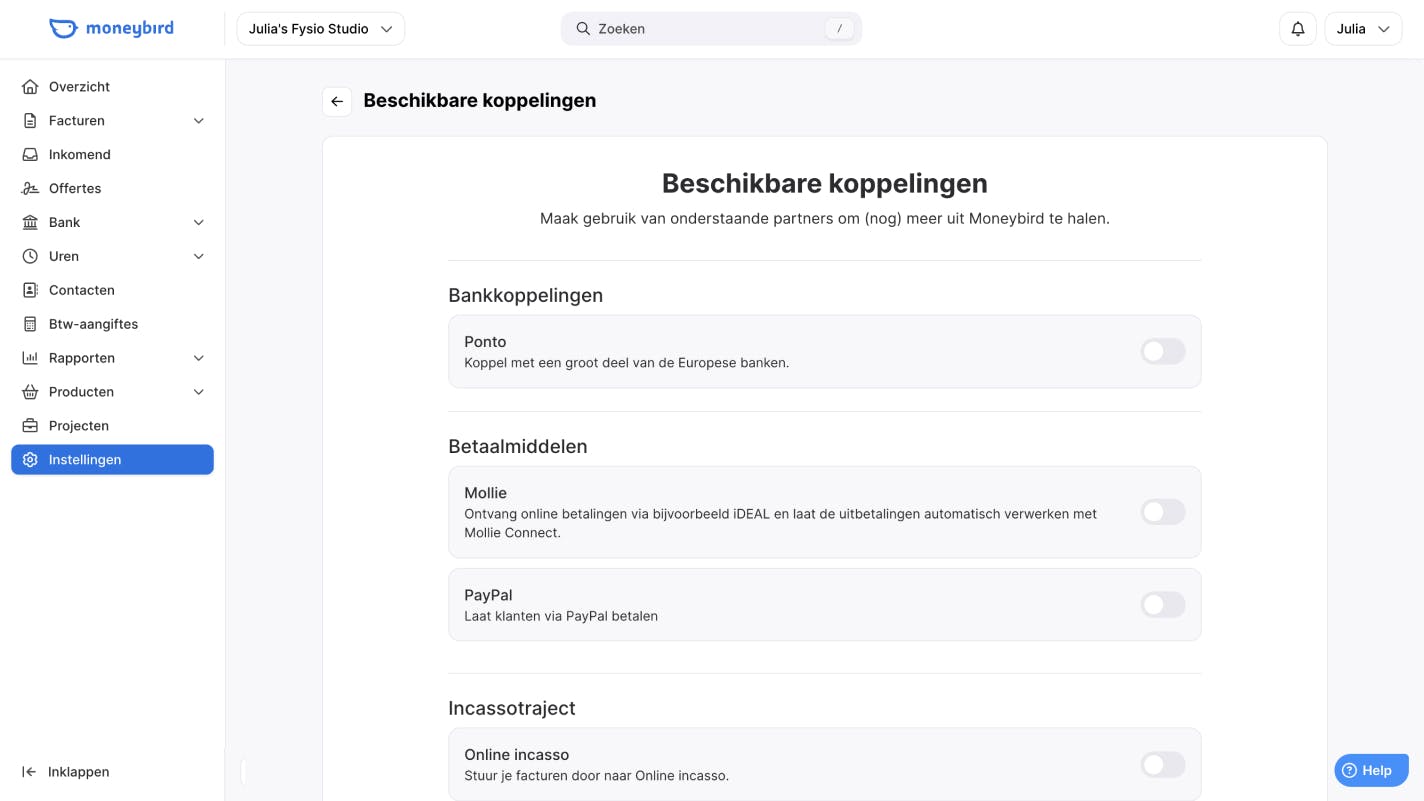Image resolution: width=1424 pixels, height=801 pixels.
Task: Turn on the Mollie payment integration
Action: (x=1162, y=511)
